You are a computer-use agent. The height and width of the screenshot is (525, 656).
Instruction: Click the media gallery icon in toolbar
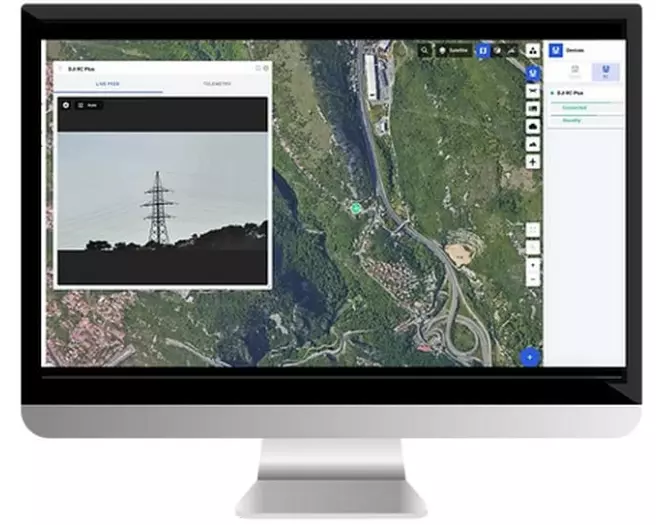click(532, 108)
